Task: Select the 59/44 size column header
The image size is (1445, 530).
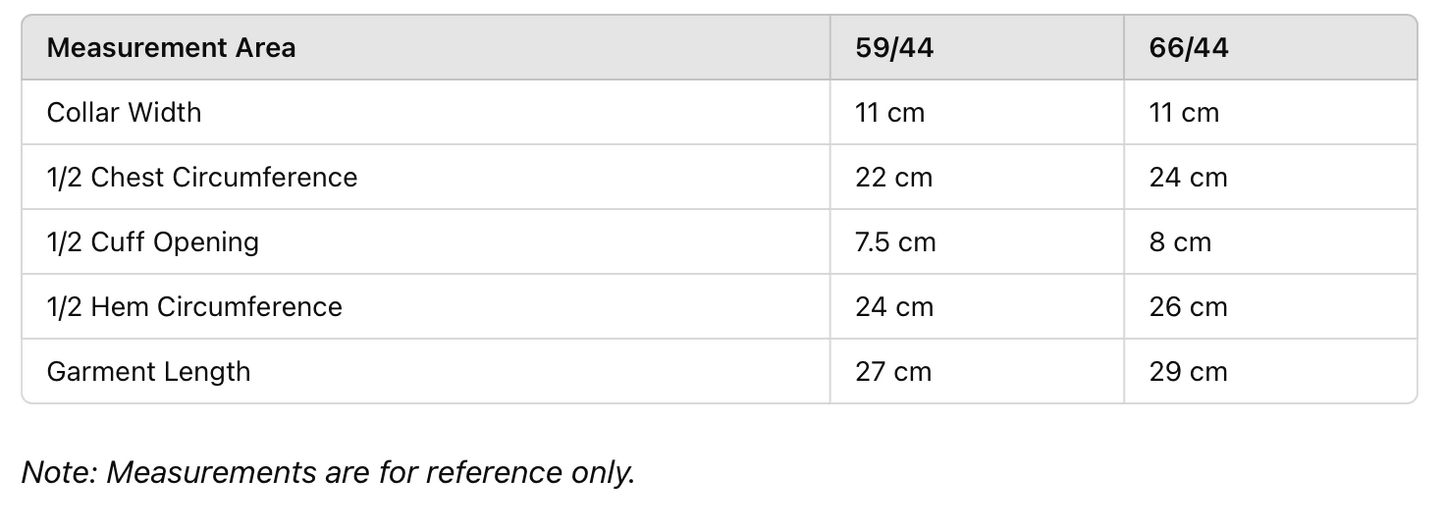Action: [894, 48]
